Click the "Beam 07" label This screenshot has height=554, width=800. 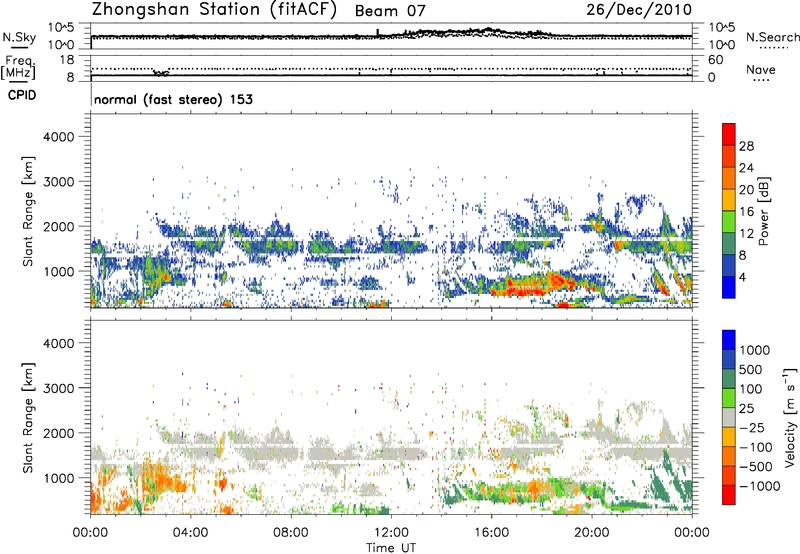[390, 11]
